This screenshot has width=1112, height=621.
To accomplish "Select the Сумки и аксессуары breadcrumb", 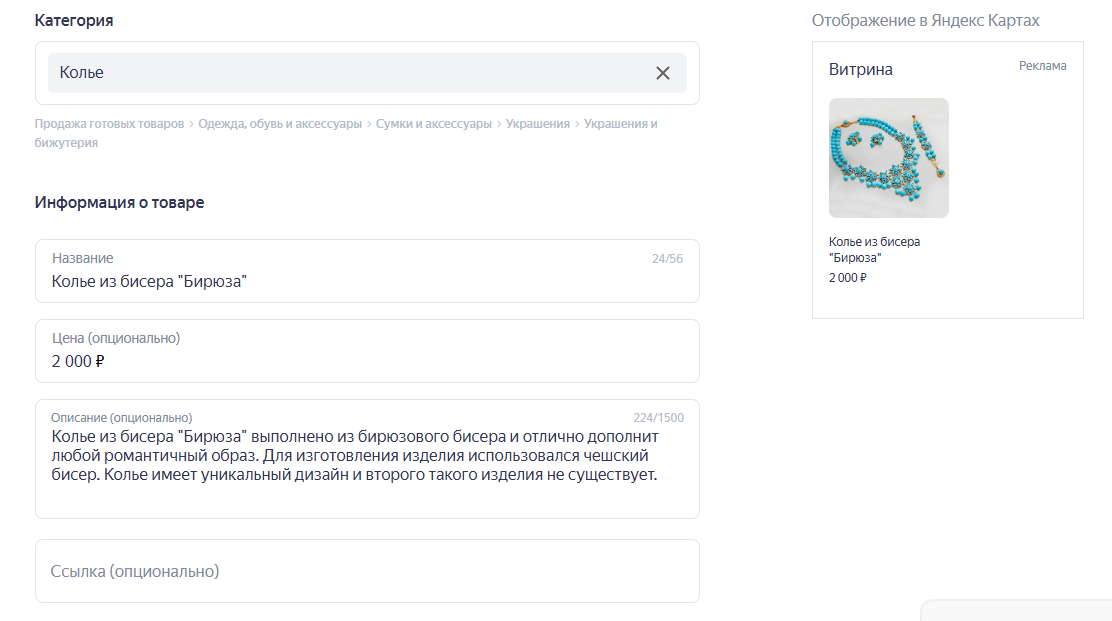I will [434, 124].
